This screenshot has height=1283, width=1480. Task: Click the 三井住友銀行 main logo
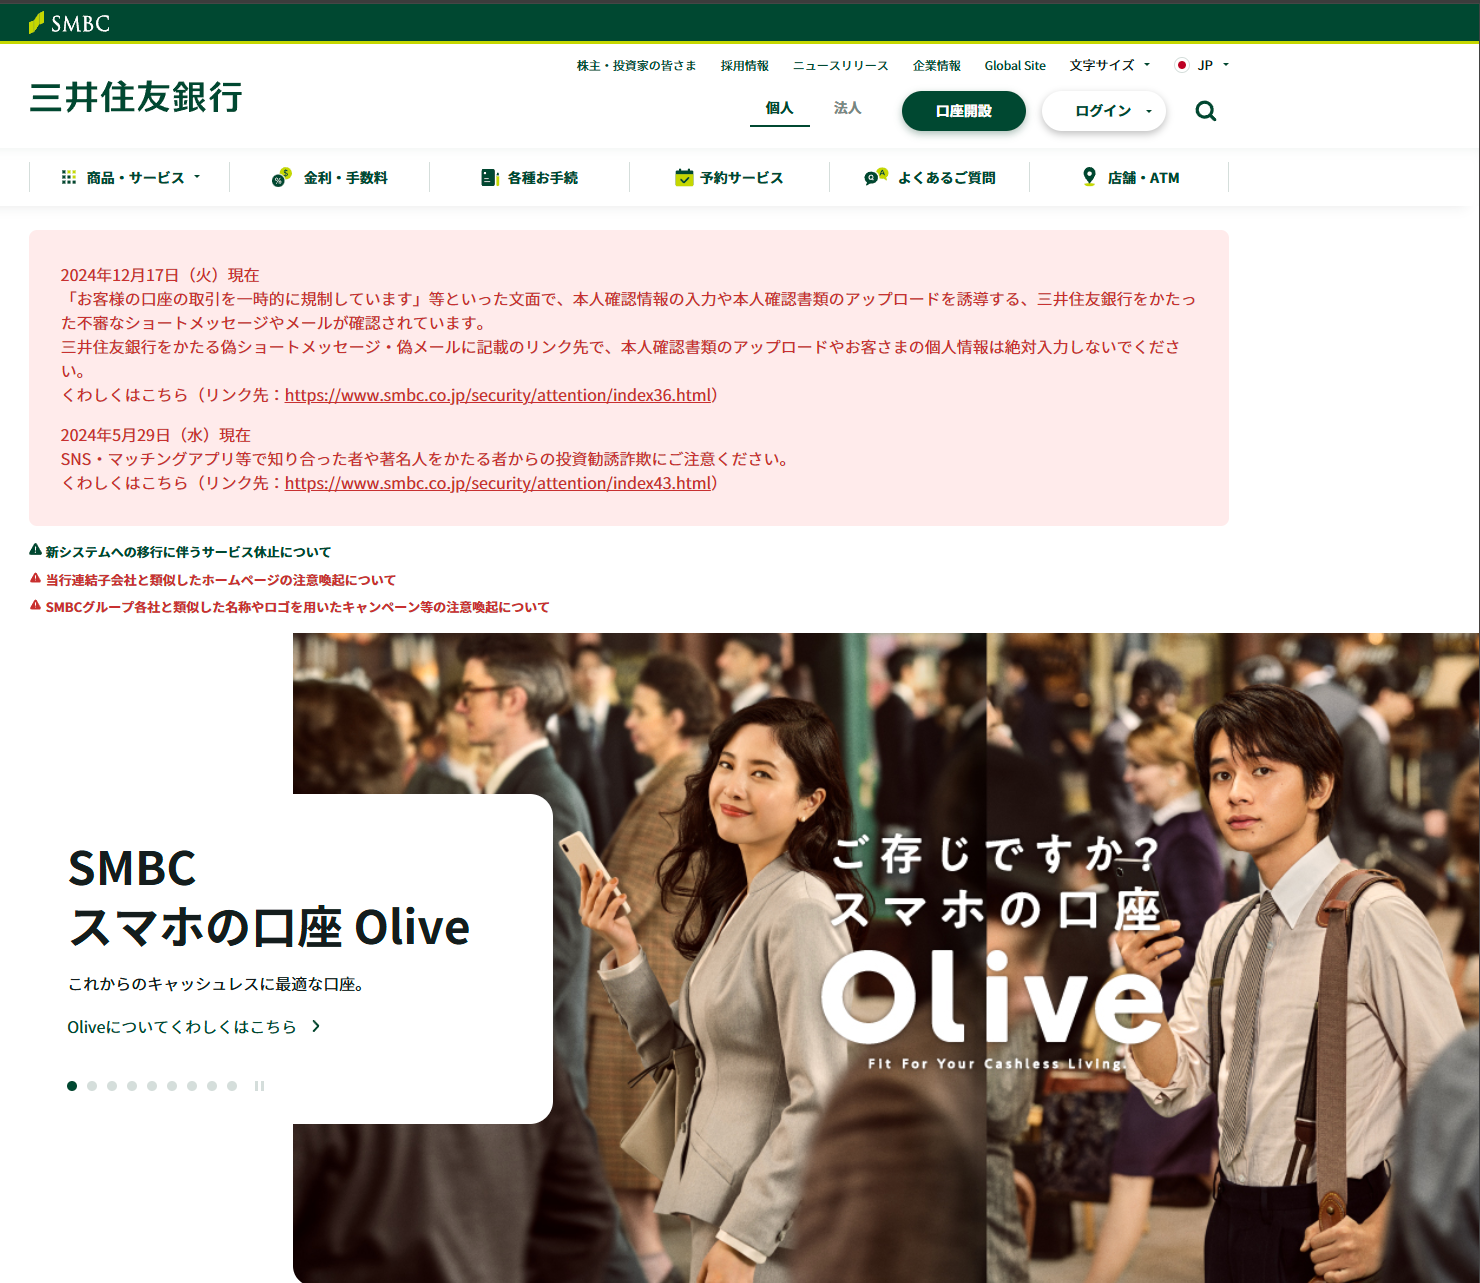[136, 97]
